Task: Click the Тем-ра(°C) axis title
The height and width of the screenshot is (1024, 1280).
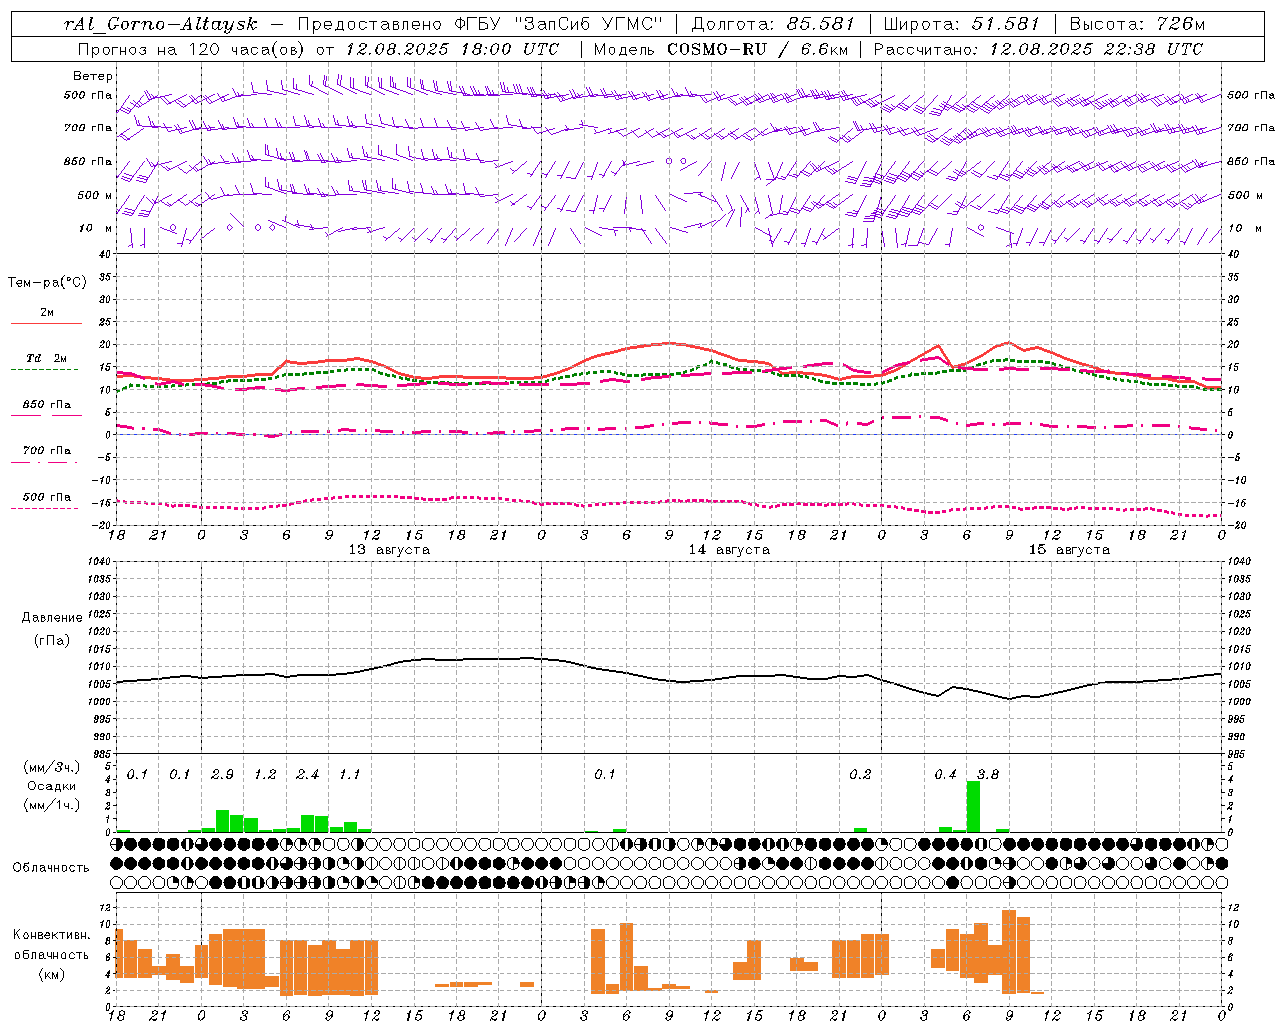Action: point(47,283)
